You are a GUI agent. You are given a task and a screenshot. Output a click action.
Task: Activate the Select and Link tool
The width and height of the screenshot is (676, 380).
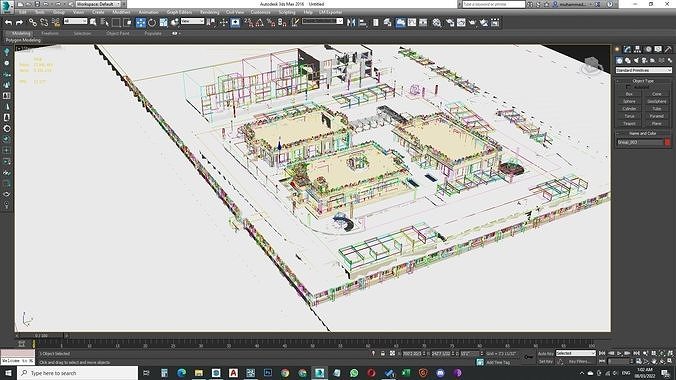click(x=33, y=22)
